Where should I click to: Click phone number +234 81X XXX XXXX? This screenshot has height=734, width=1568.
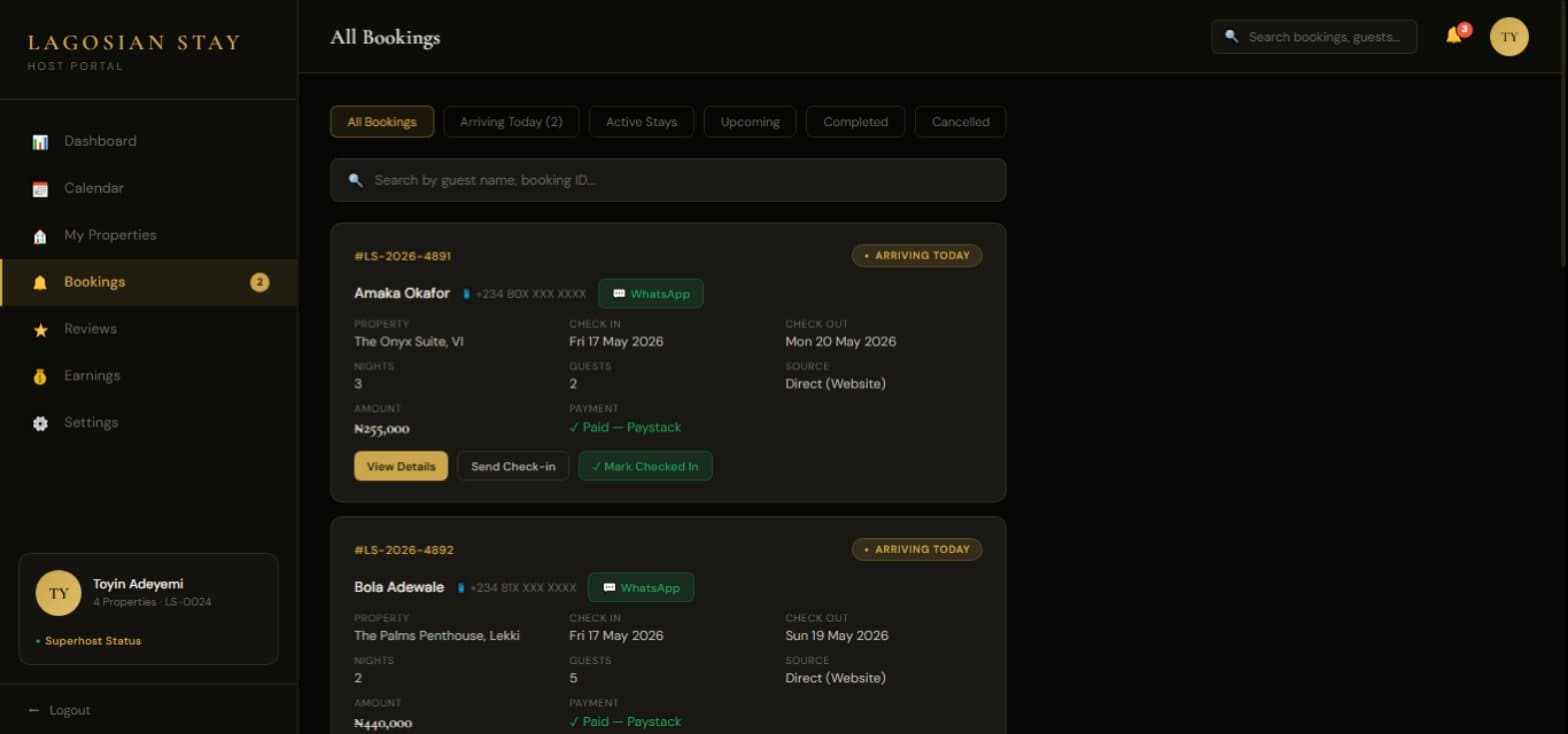pos(523,588)
